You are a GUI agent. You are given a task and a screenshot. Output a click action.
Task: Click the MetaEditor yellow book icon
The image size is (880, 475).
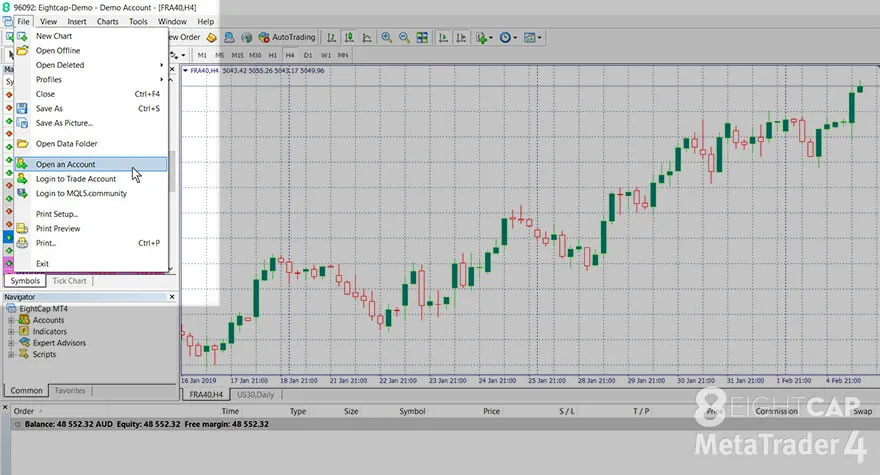tap(211, 38)
